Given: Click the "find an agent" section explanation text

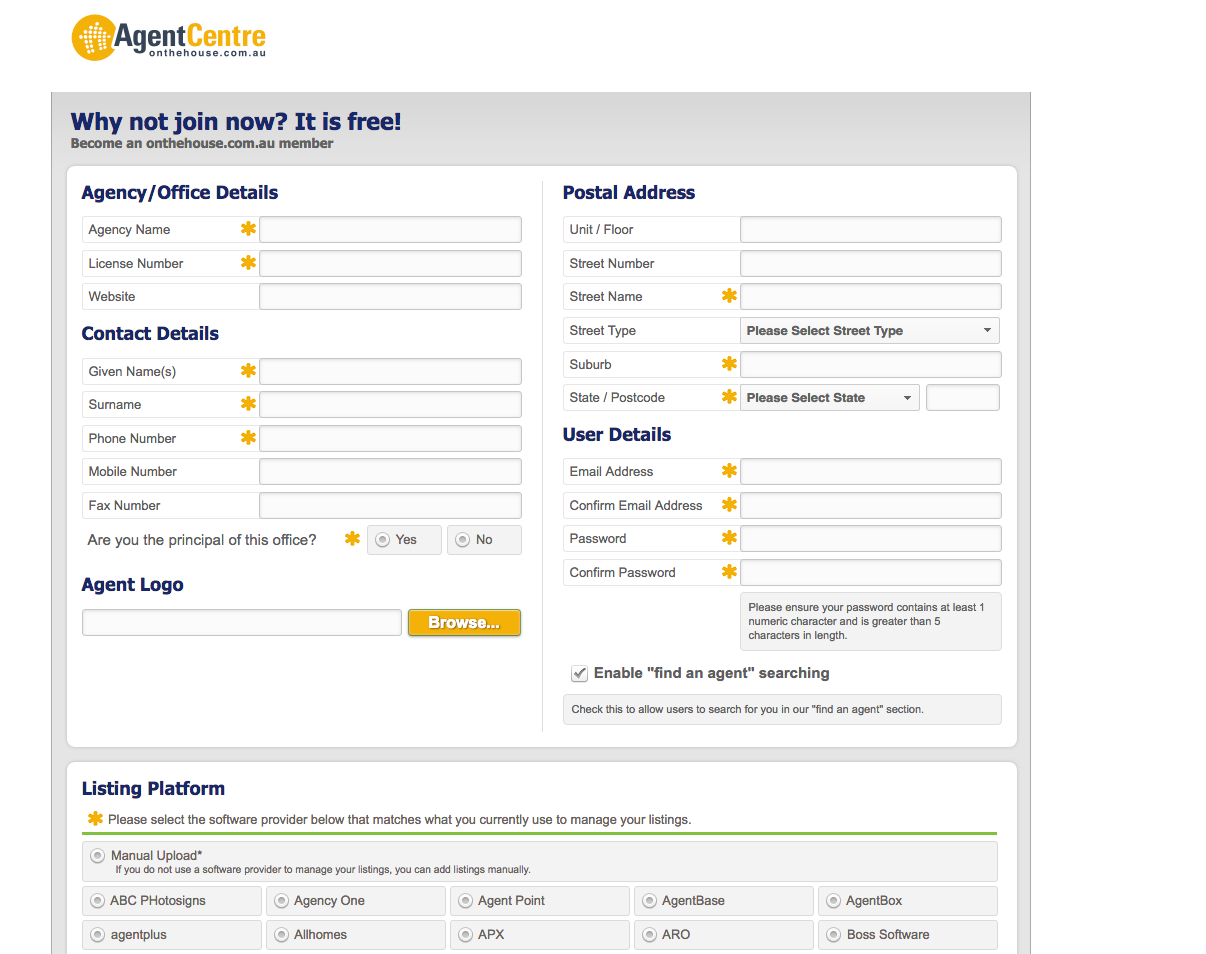Looking at the screenshot, I should click(x=748, y=710).
